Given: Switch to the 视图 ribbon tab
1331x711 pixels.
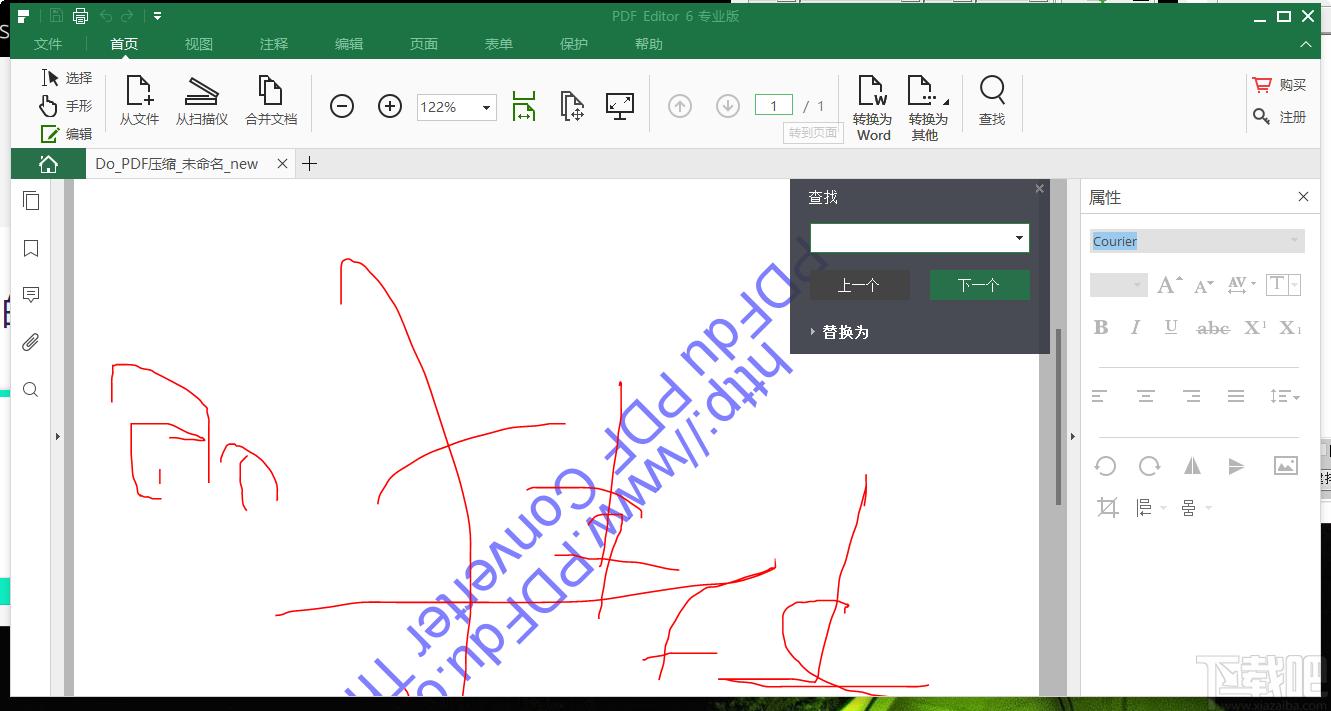Looking at the screenshot, I should coord(199,44).
